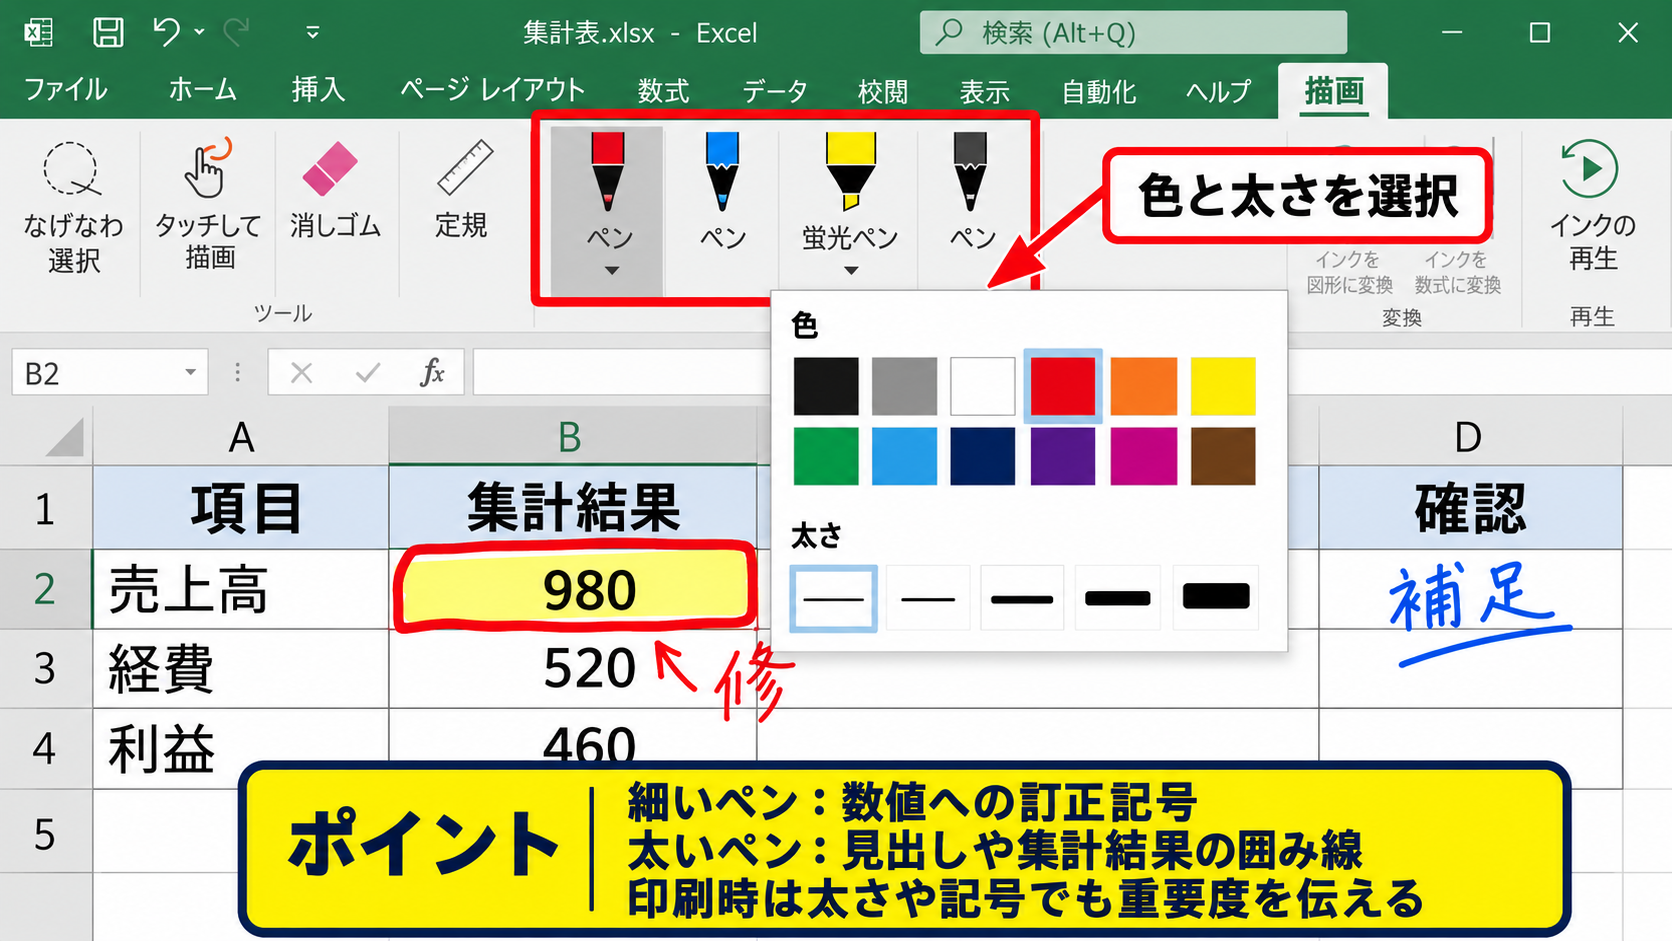Screen dimensions: 1672x941
Task: Open the Name Box dropdown arrow
Action: 189,373
